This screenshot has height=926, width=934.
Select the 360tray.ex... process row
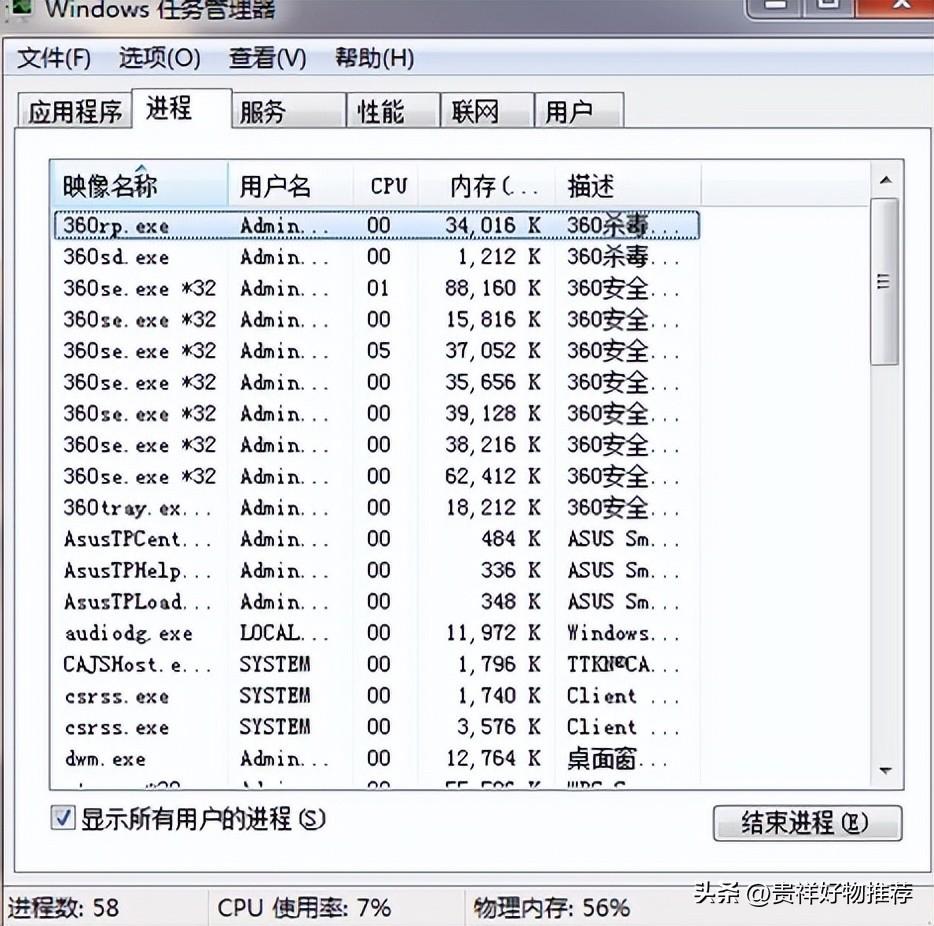(376, 507)
